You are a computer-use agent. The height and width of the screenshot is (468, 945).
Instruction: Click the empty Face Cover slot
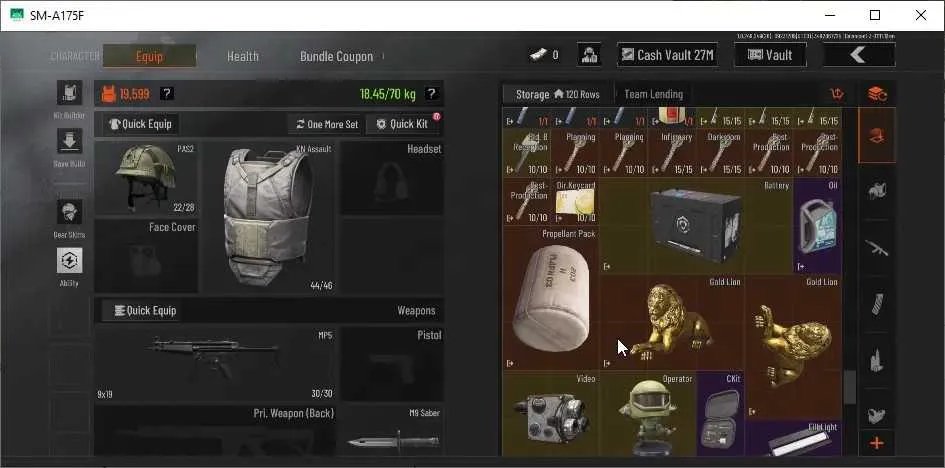146,256
